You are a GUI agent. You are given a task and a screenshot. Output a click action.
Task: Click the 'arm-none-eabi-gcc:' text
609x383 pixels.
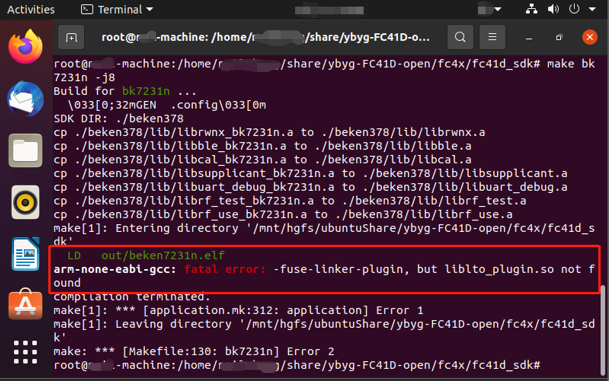(115, 269)
